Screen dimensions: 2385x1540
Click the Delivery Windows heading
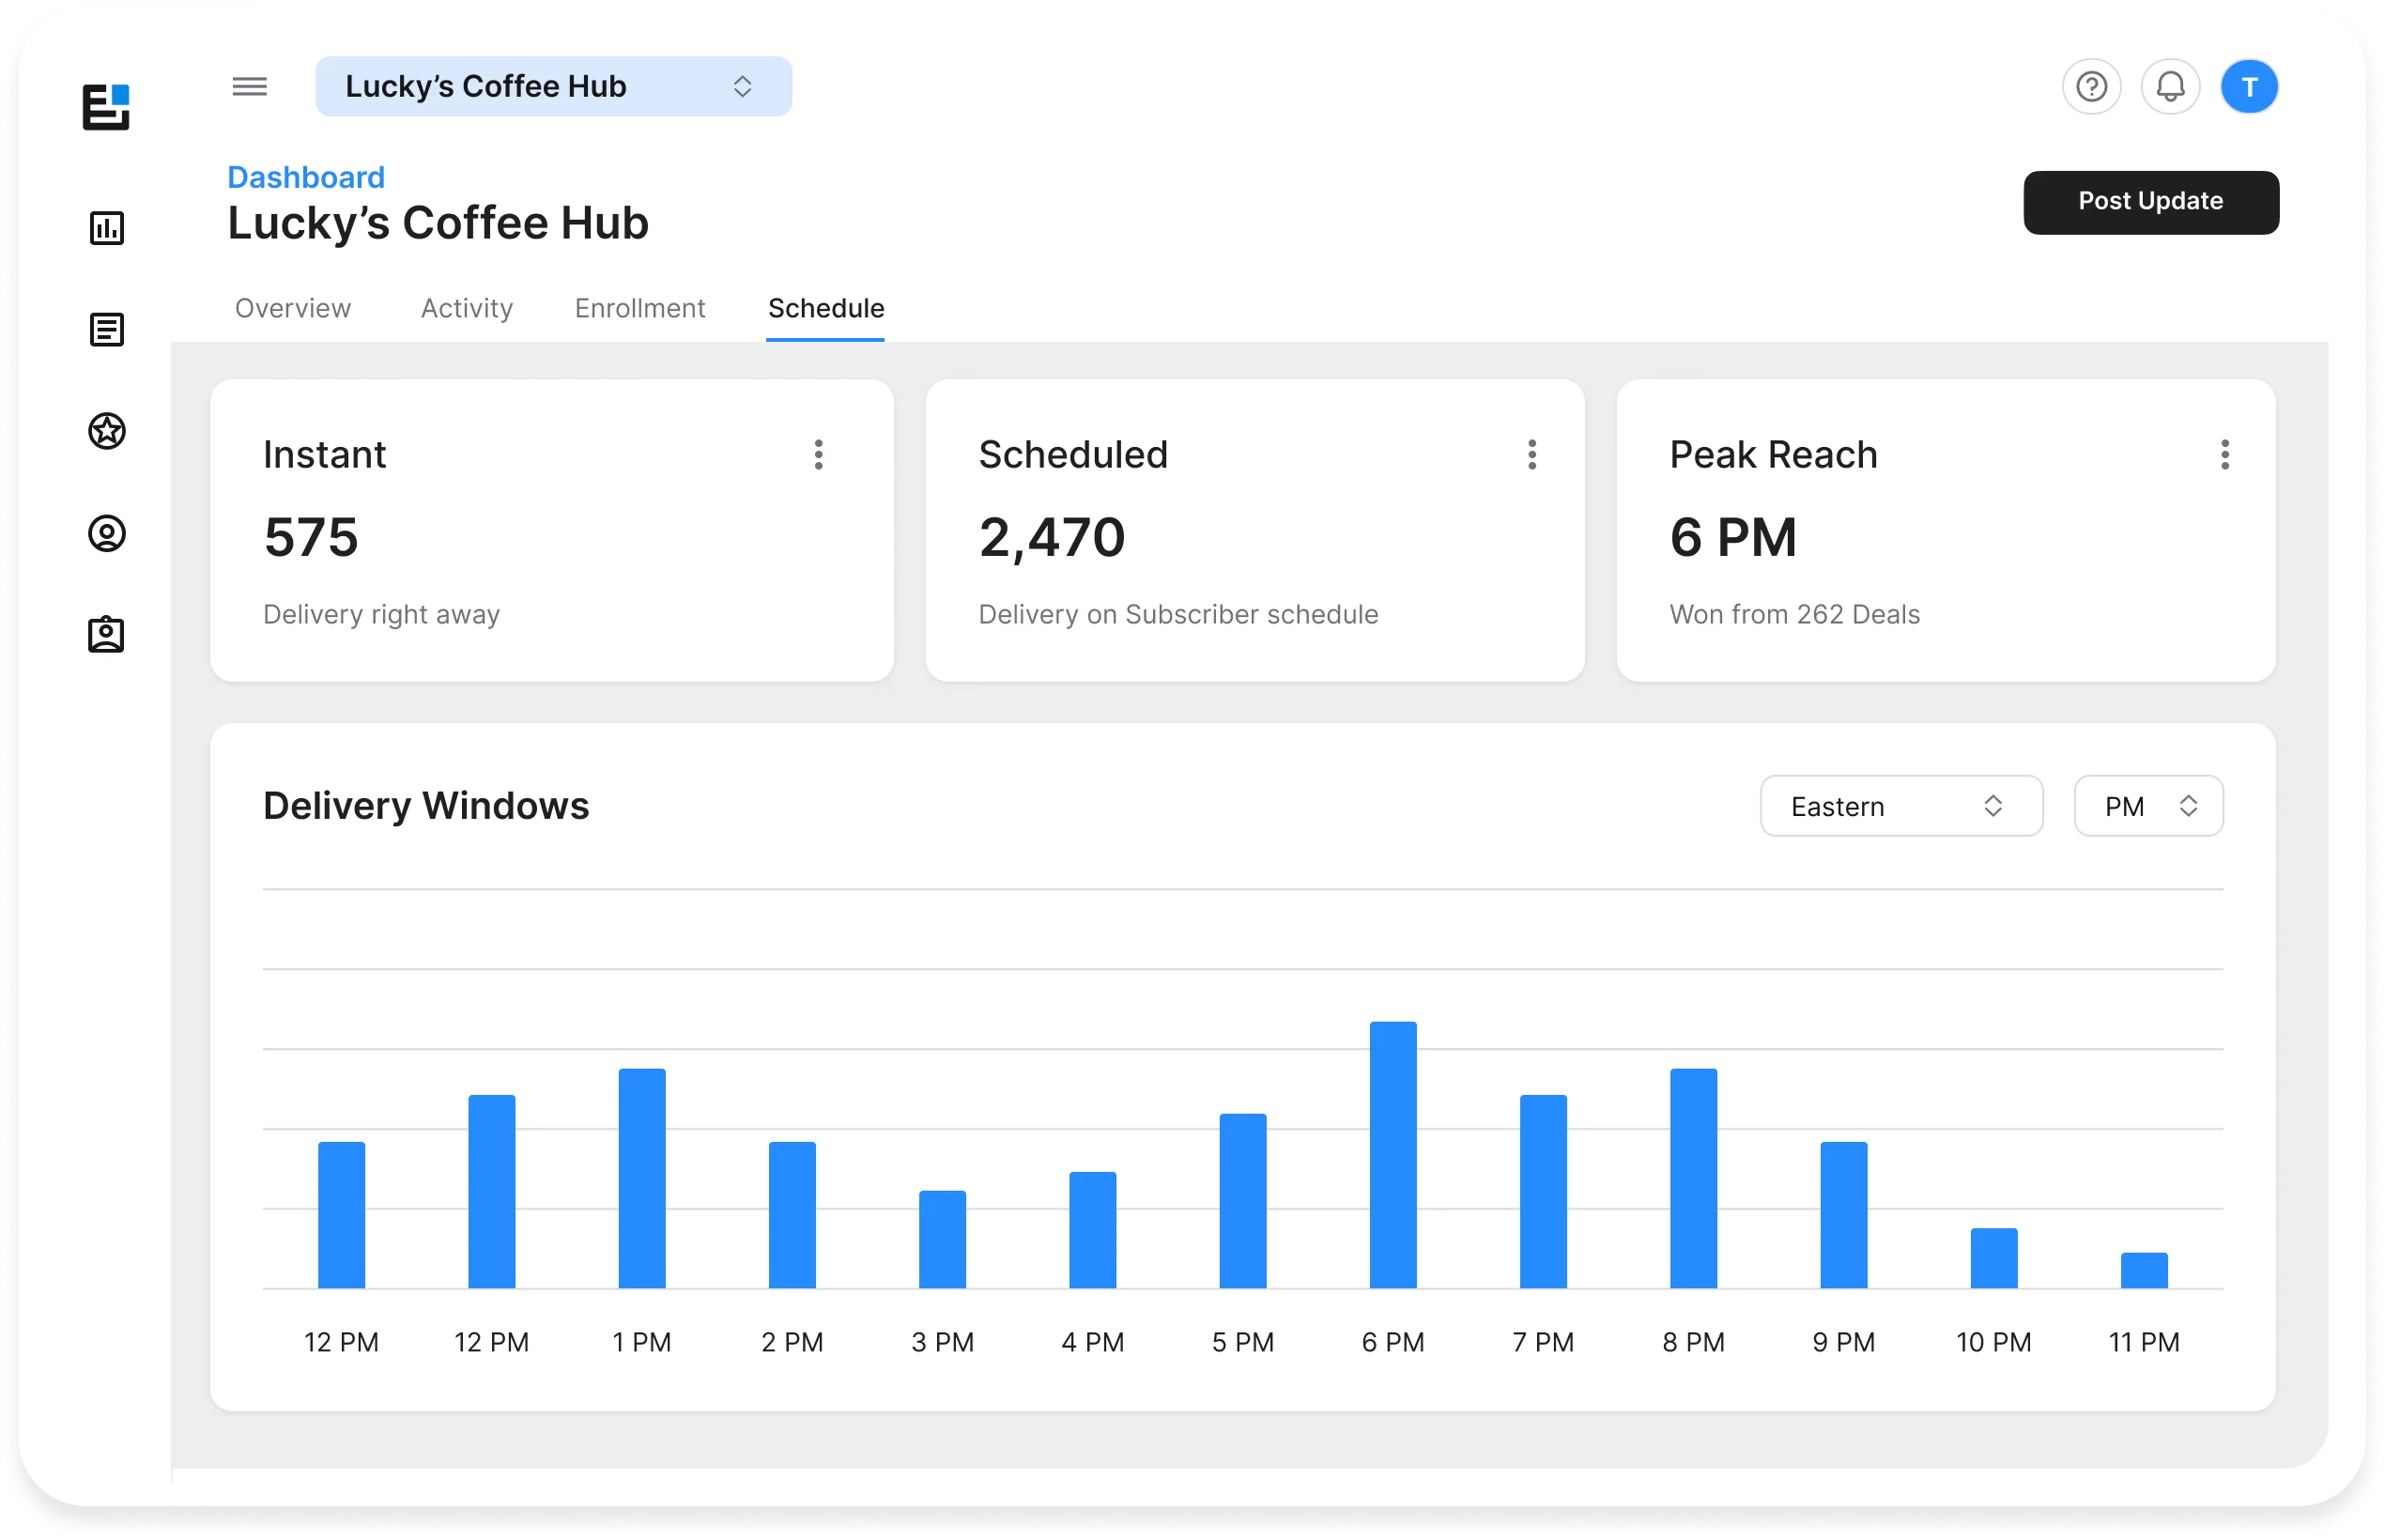[426, 806]
